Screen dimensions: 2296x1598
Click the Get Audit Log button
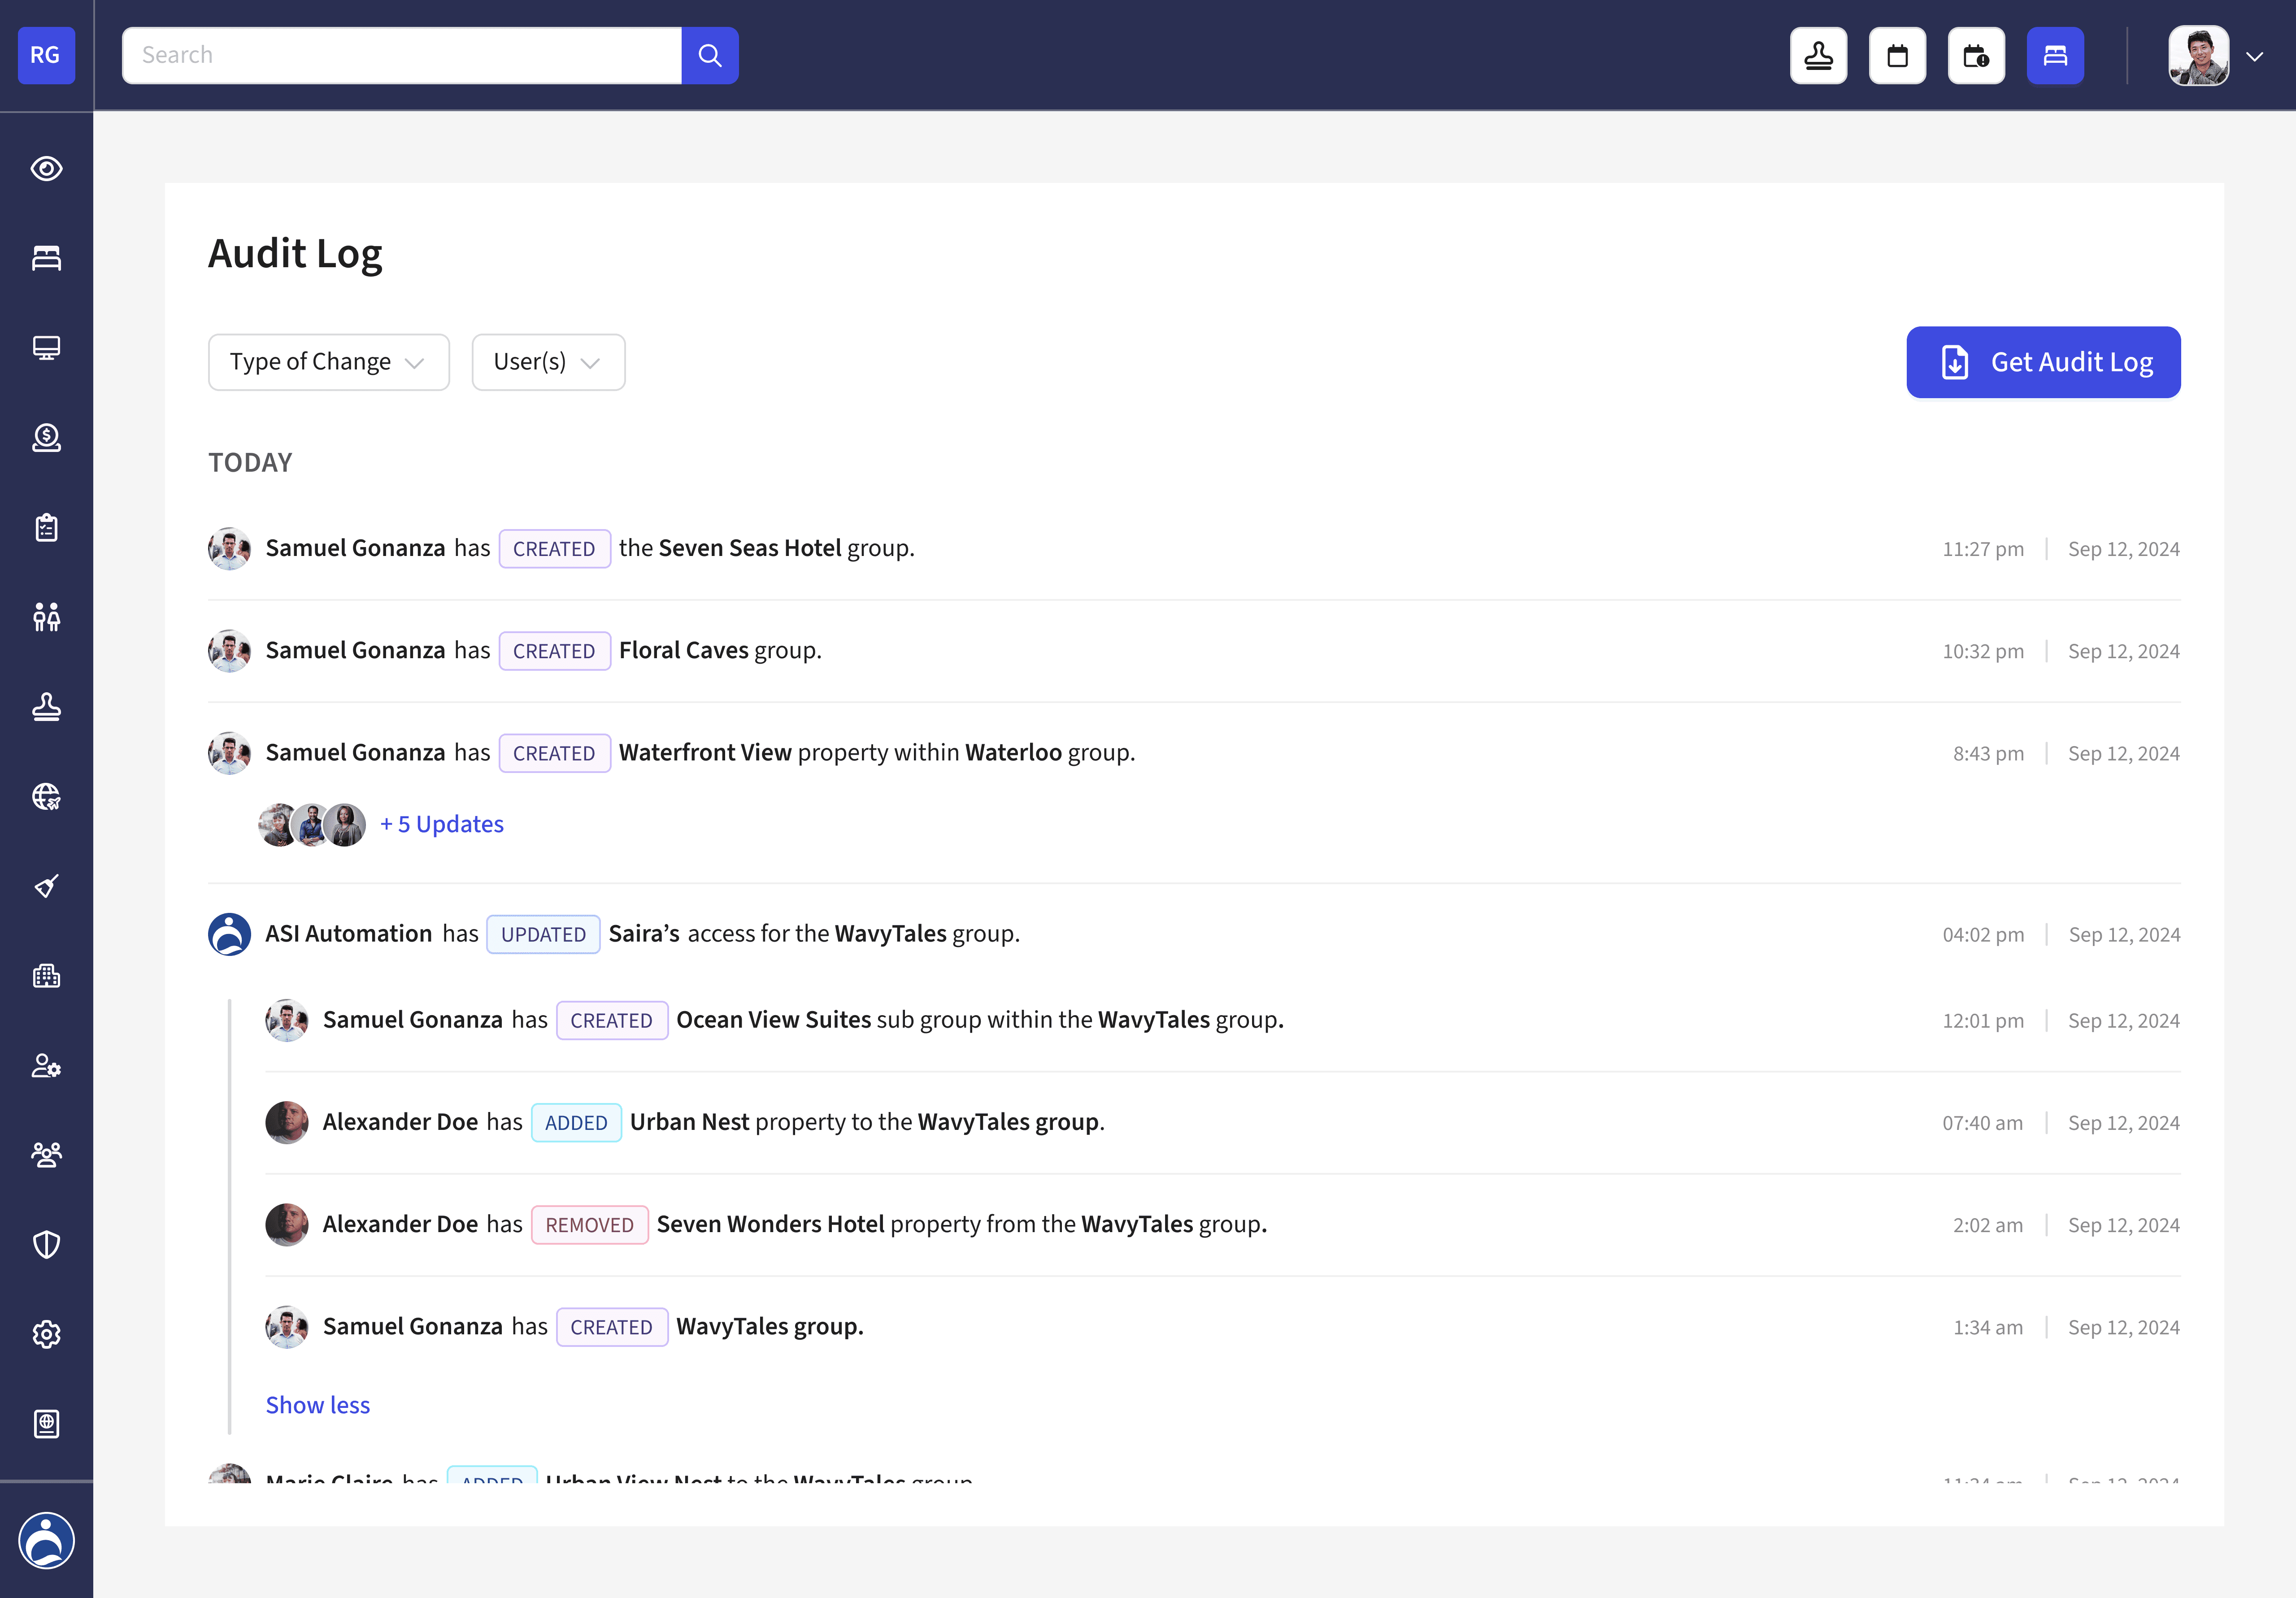point(2043,362)
